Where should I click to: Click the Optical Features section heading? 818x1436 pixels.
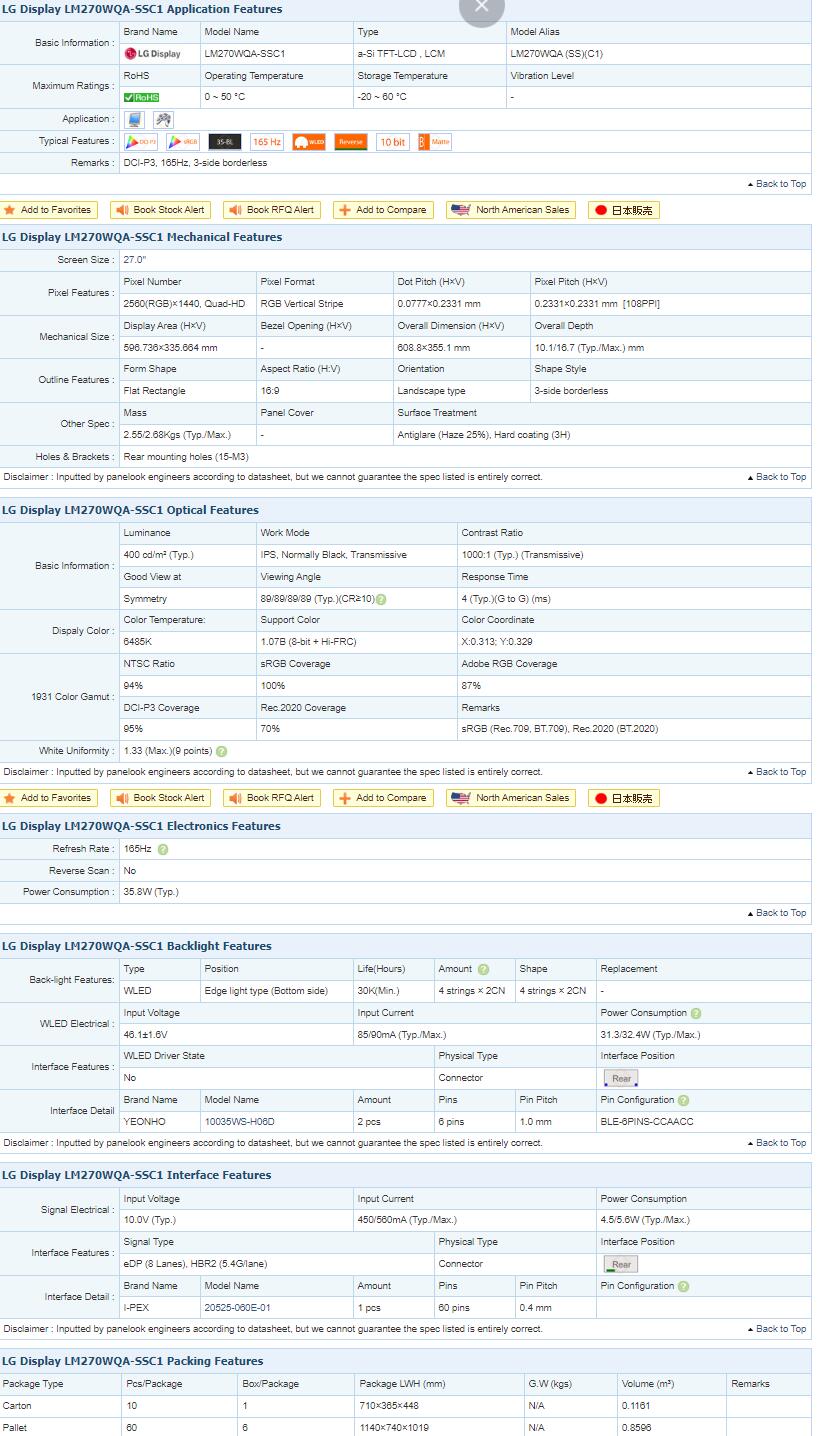click(x=130, y=510)
